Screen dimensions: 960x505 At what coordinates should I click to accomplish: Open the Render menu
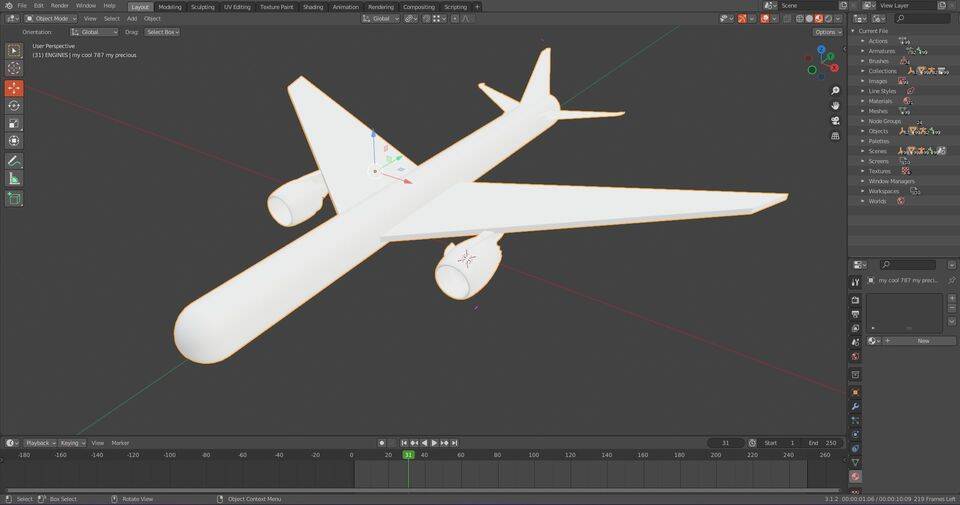pyautogui.click(x=60, y=6)
